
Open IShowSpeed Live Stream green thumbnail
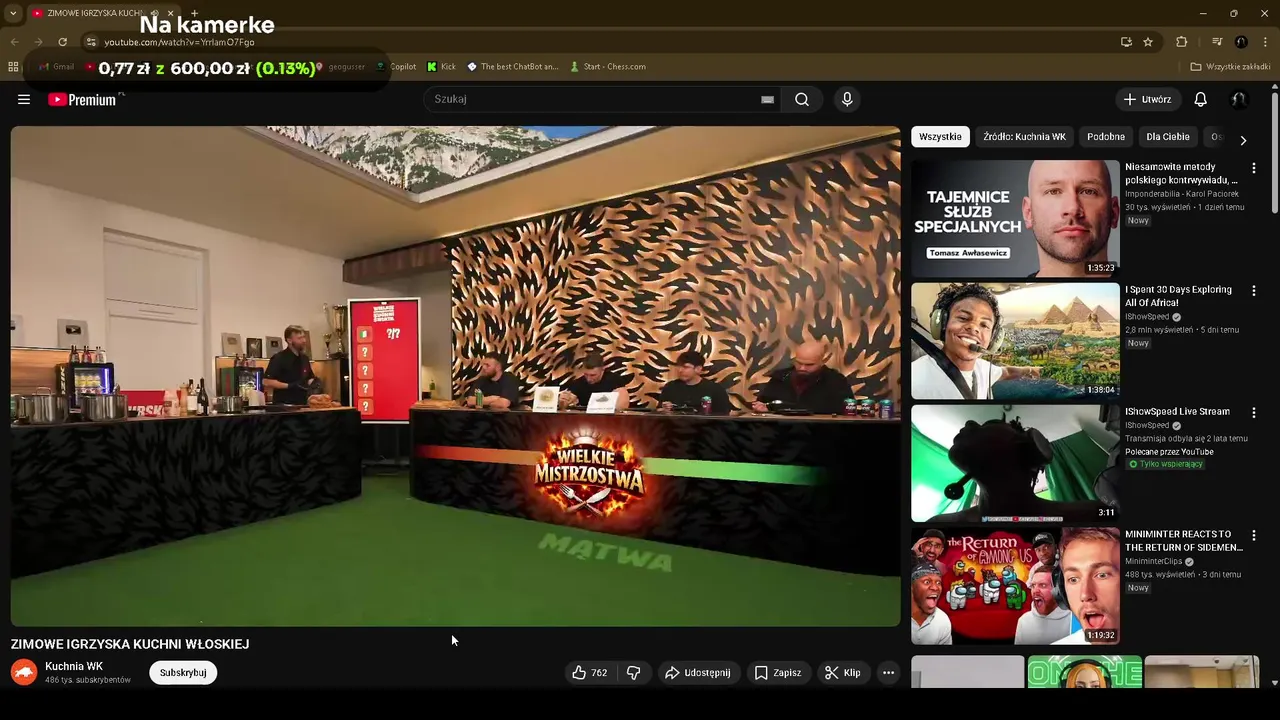click(x=1015, y=463)
